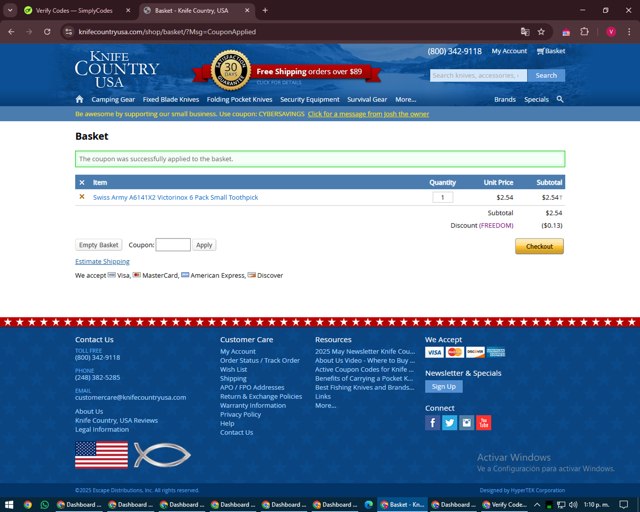The height and width of the screenshot is (512, 640).
Task: Open the browser extensions puzzle icon
Action: click(584, 32)
